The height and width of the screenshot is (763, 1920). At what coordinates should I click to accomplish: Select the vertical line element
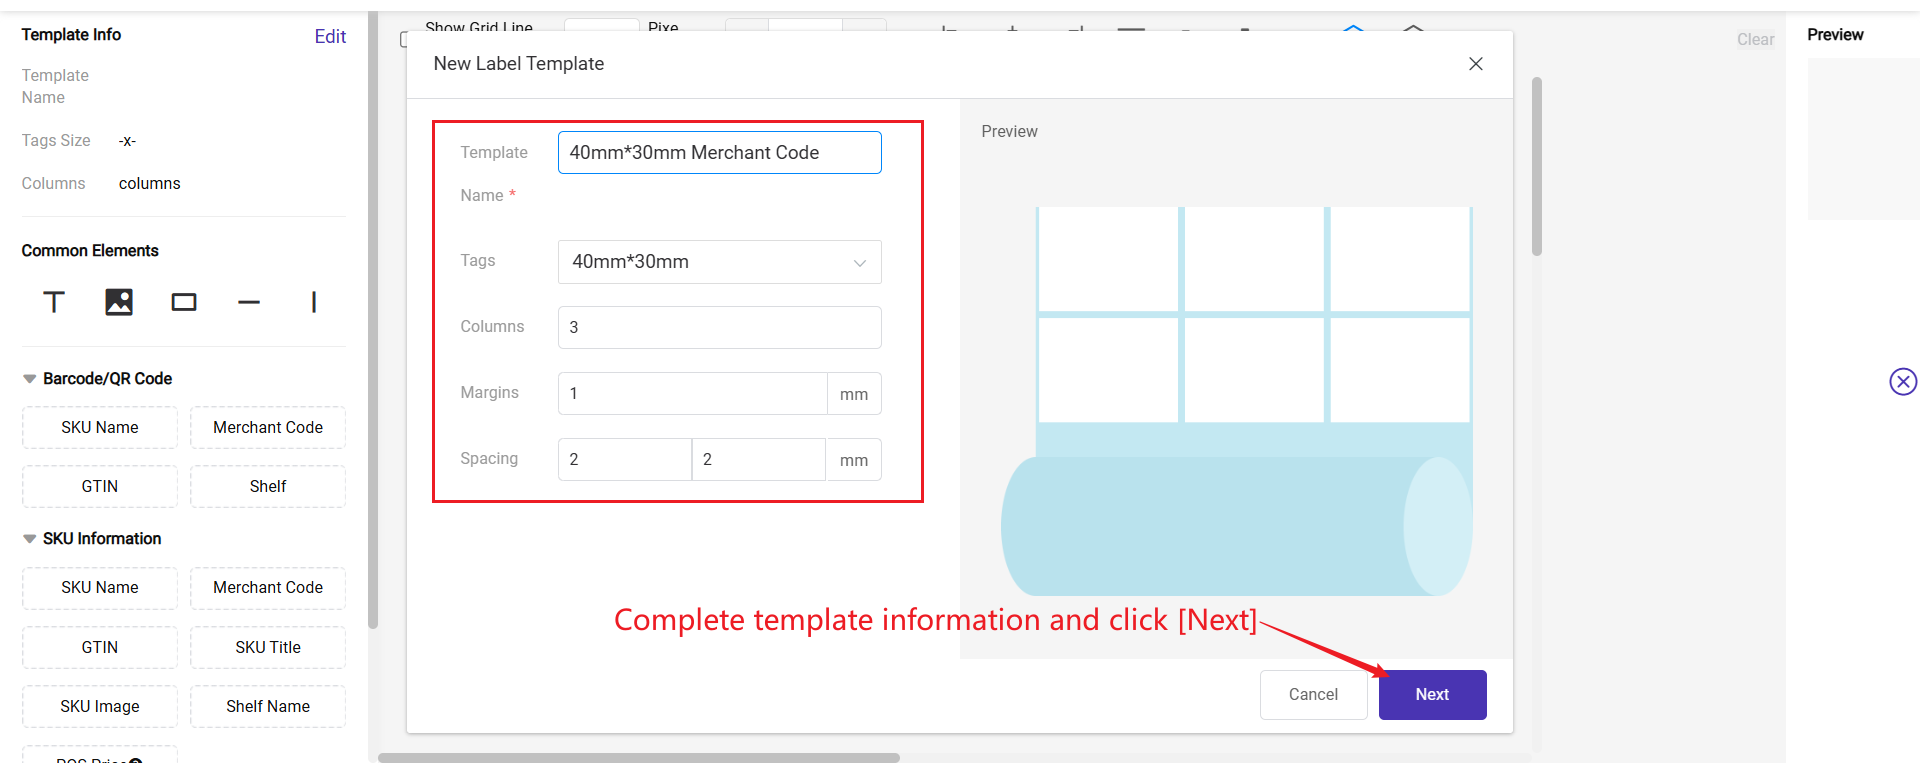coord(314,302)
